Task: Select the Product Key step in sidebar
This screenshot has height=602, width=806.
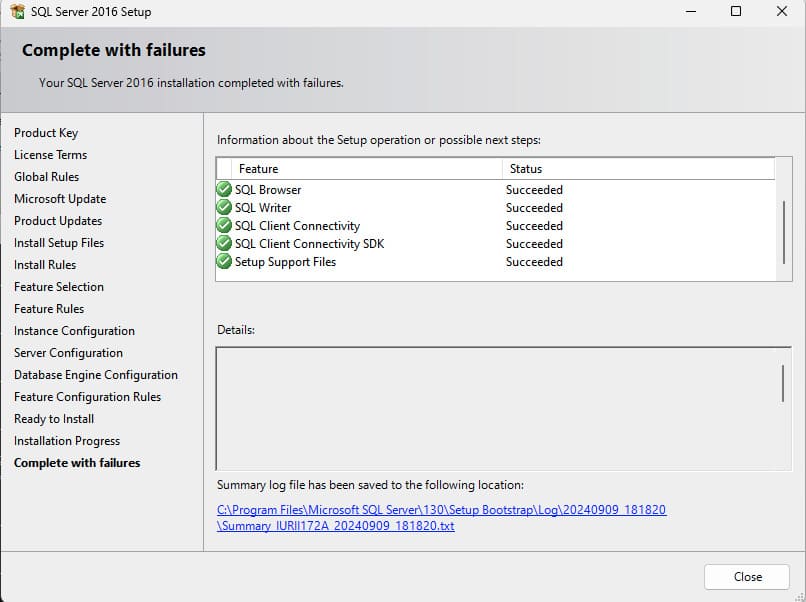Action: (46, 133)
